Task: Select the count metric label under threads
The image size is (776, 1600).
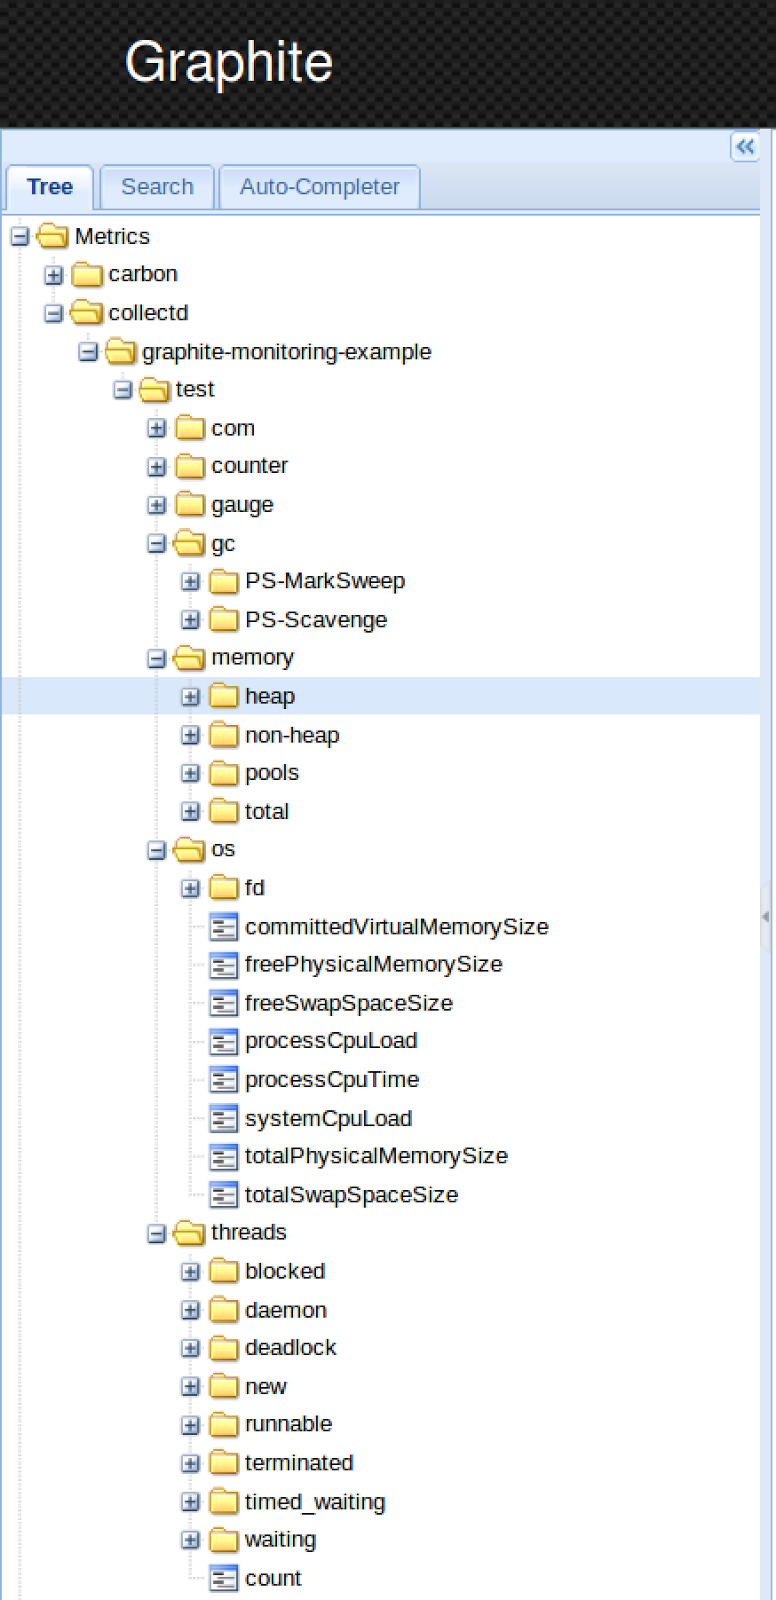Action: (273, 1579)
